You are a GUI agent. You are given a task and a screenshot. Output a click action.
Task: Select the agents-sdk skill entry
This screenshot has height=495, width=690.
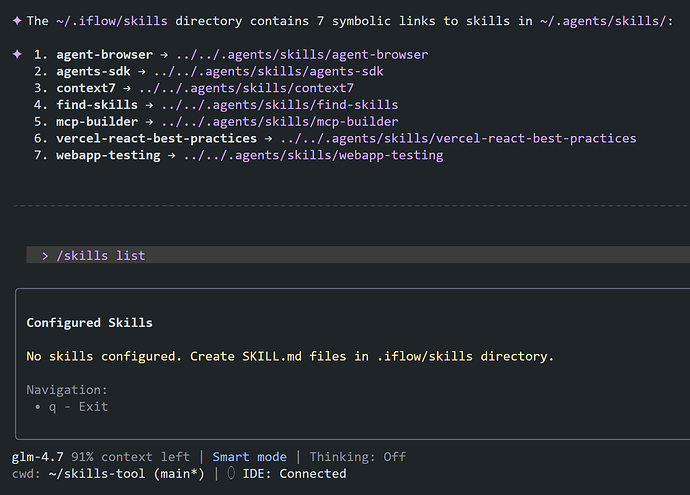[97, 71]
